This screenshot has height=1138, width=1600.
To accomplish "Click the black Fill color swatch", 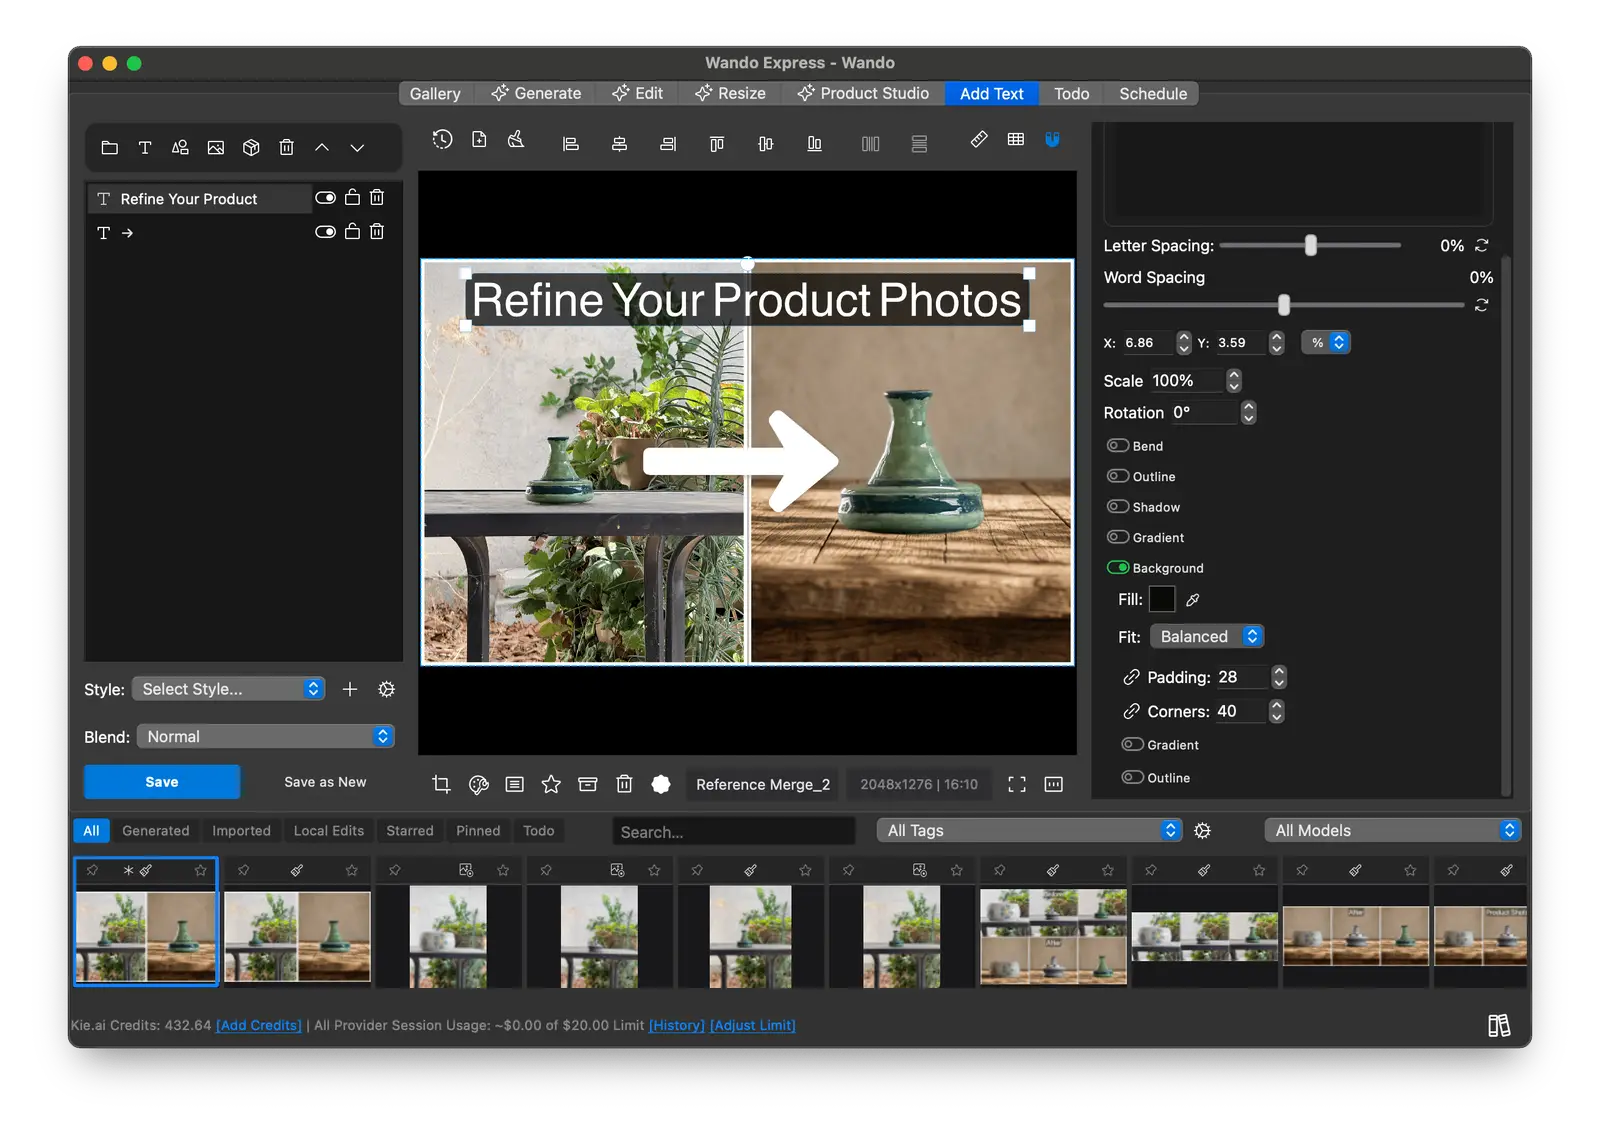I will [x=1162, y=600].
